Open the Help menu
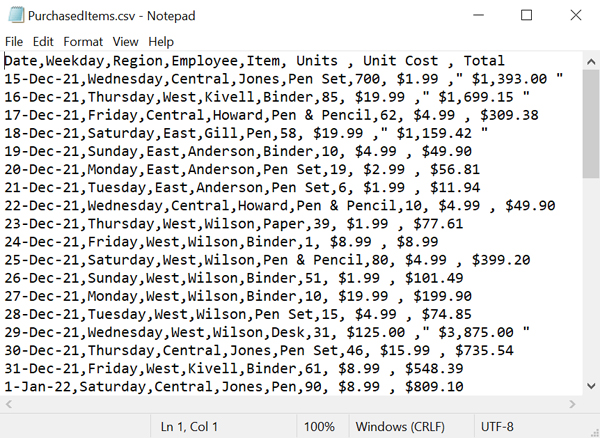600x438 pixels. [x=161, y=41]
